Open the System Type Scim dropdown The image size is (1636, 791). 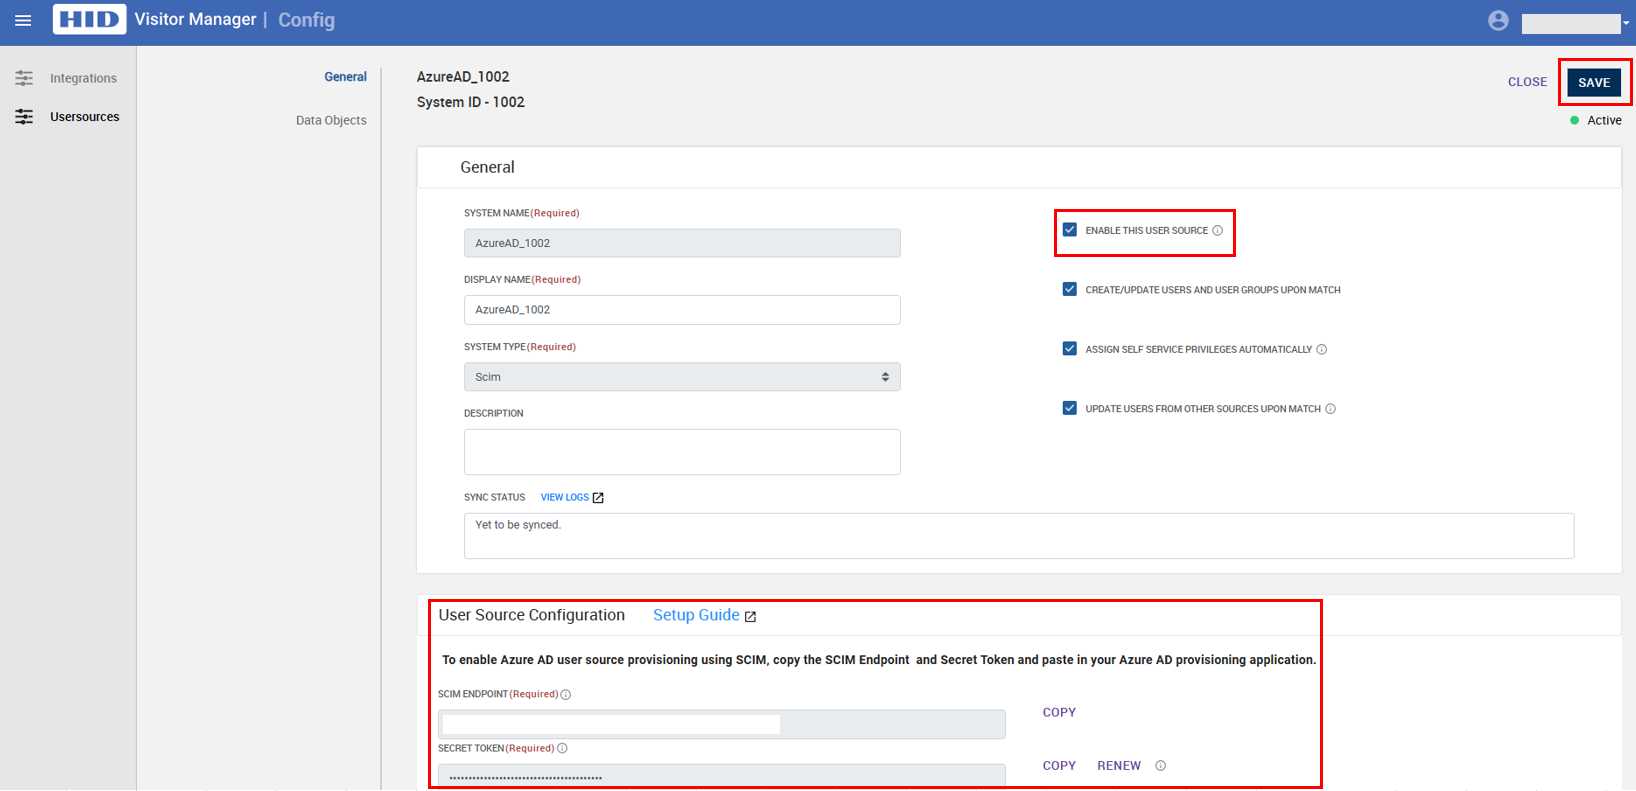point(682,377)
